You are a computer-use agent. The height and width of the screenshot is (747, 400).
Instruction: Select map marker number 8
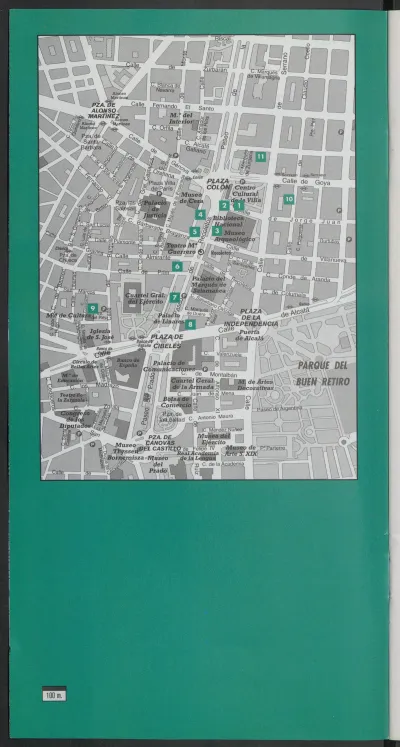[x=190, y=324]
